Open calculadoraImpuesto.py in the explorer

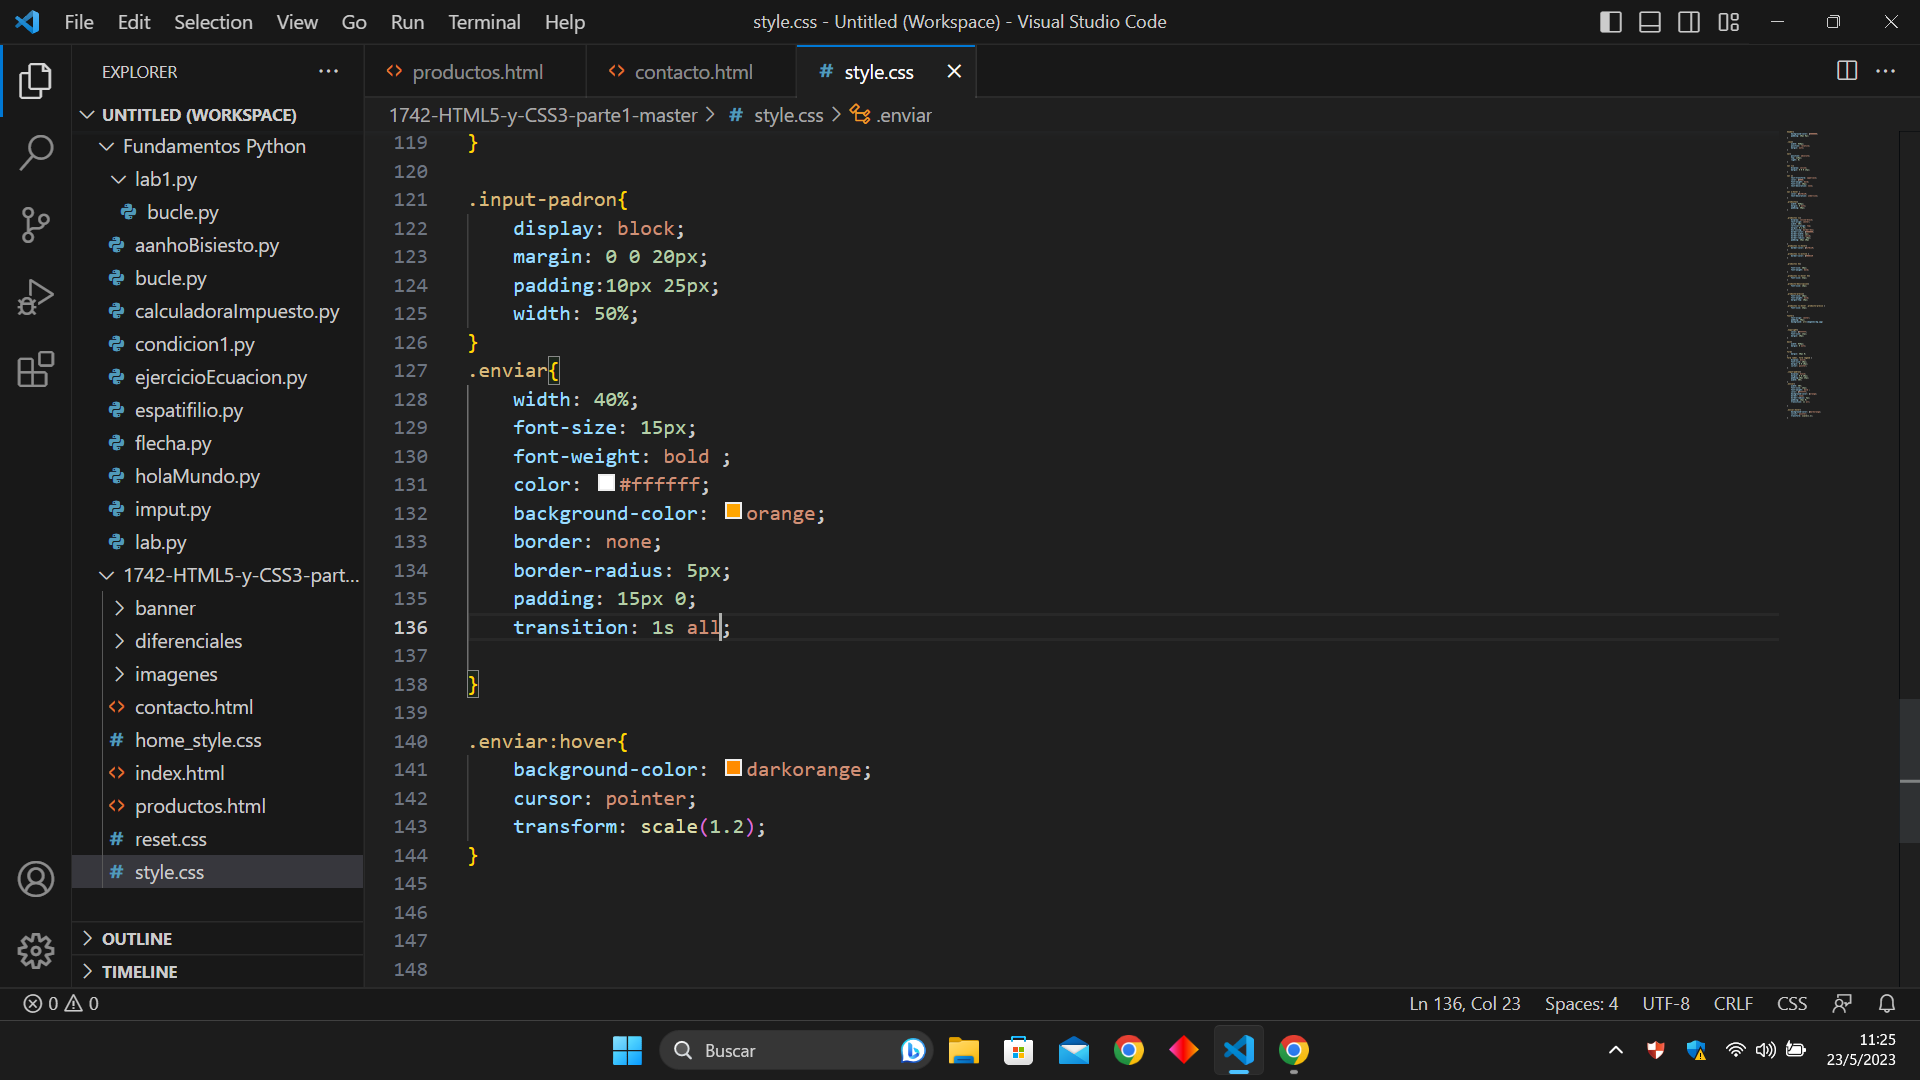(x=237, y=311)
